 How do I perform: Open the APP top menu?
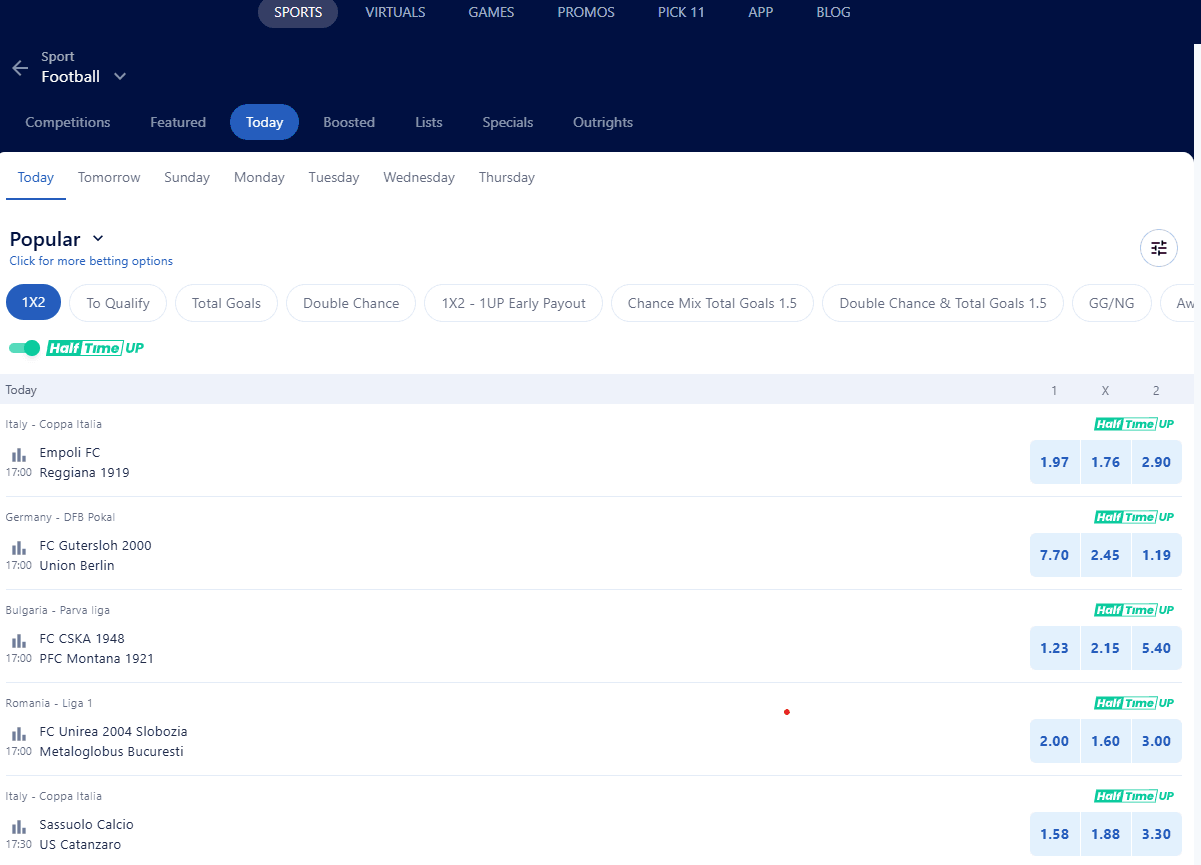pyautogui.click(x=760, y=13)
